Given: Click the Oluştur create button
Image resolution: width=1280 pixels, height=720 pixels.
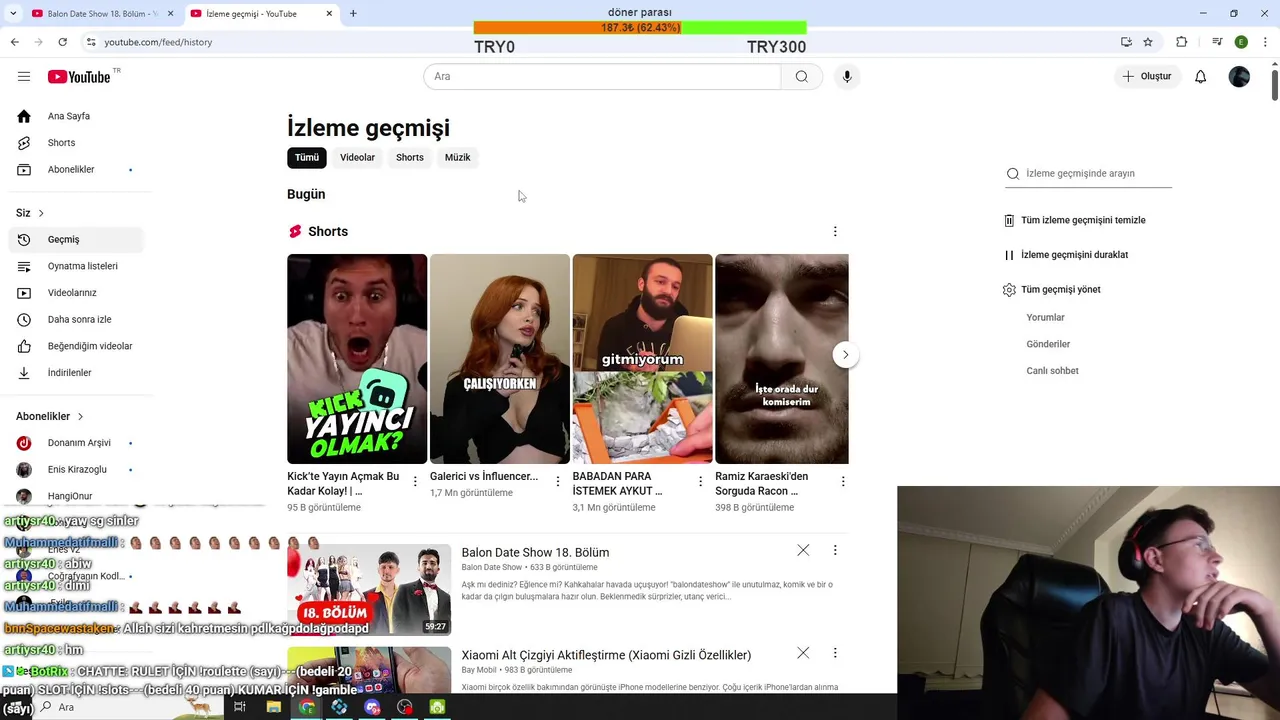Looking at the screenshot, I should pos(1148,77).
